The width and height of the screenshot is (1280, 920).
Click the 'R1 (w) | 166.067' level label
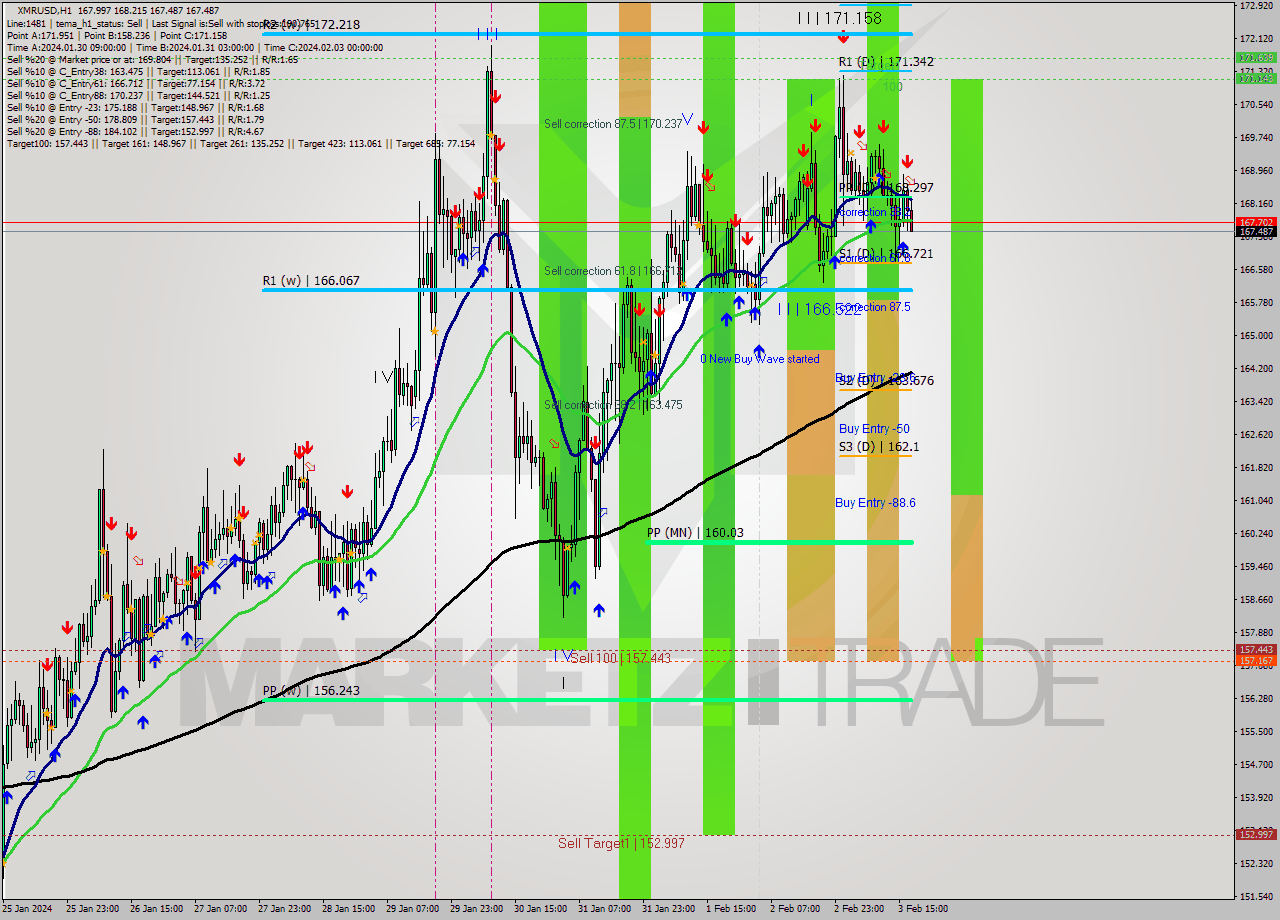coord(311,282)
